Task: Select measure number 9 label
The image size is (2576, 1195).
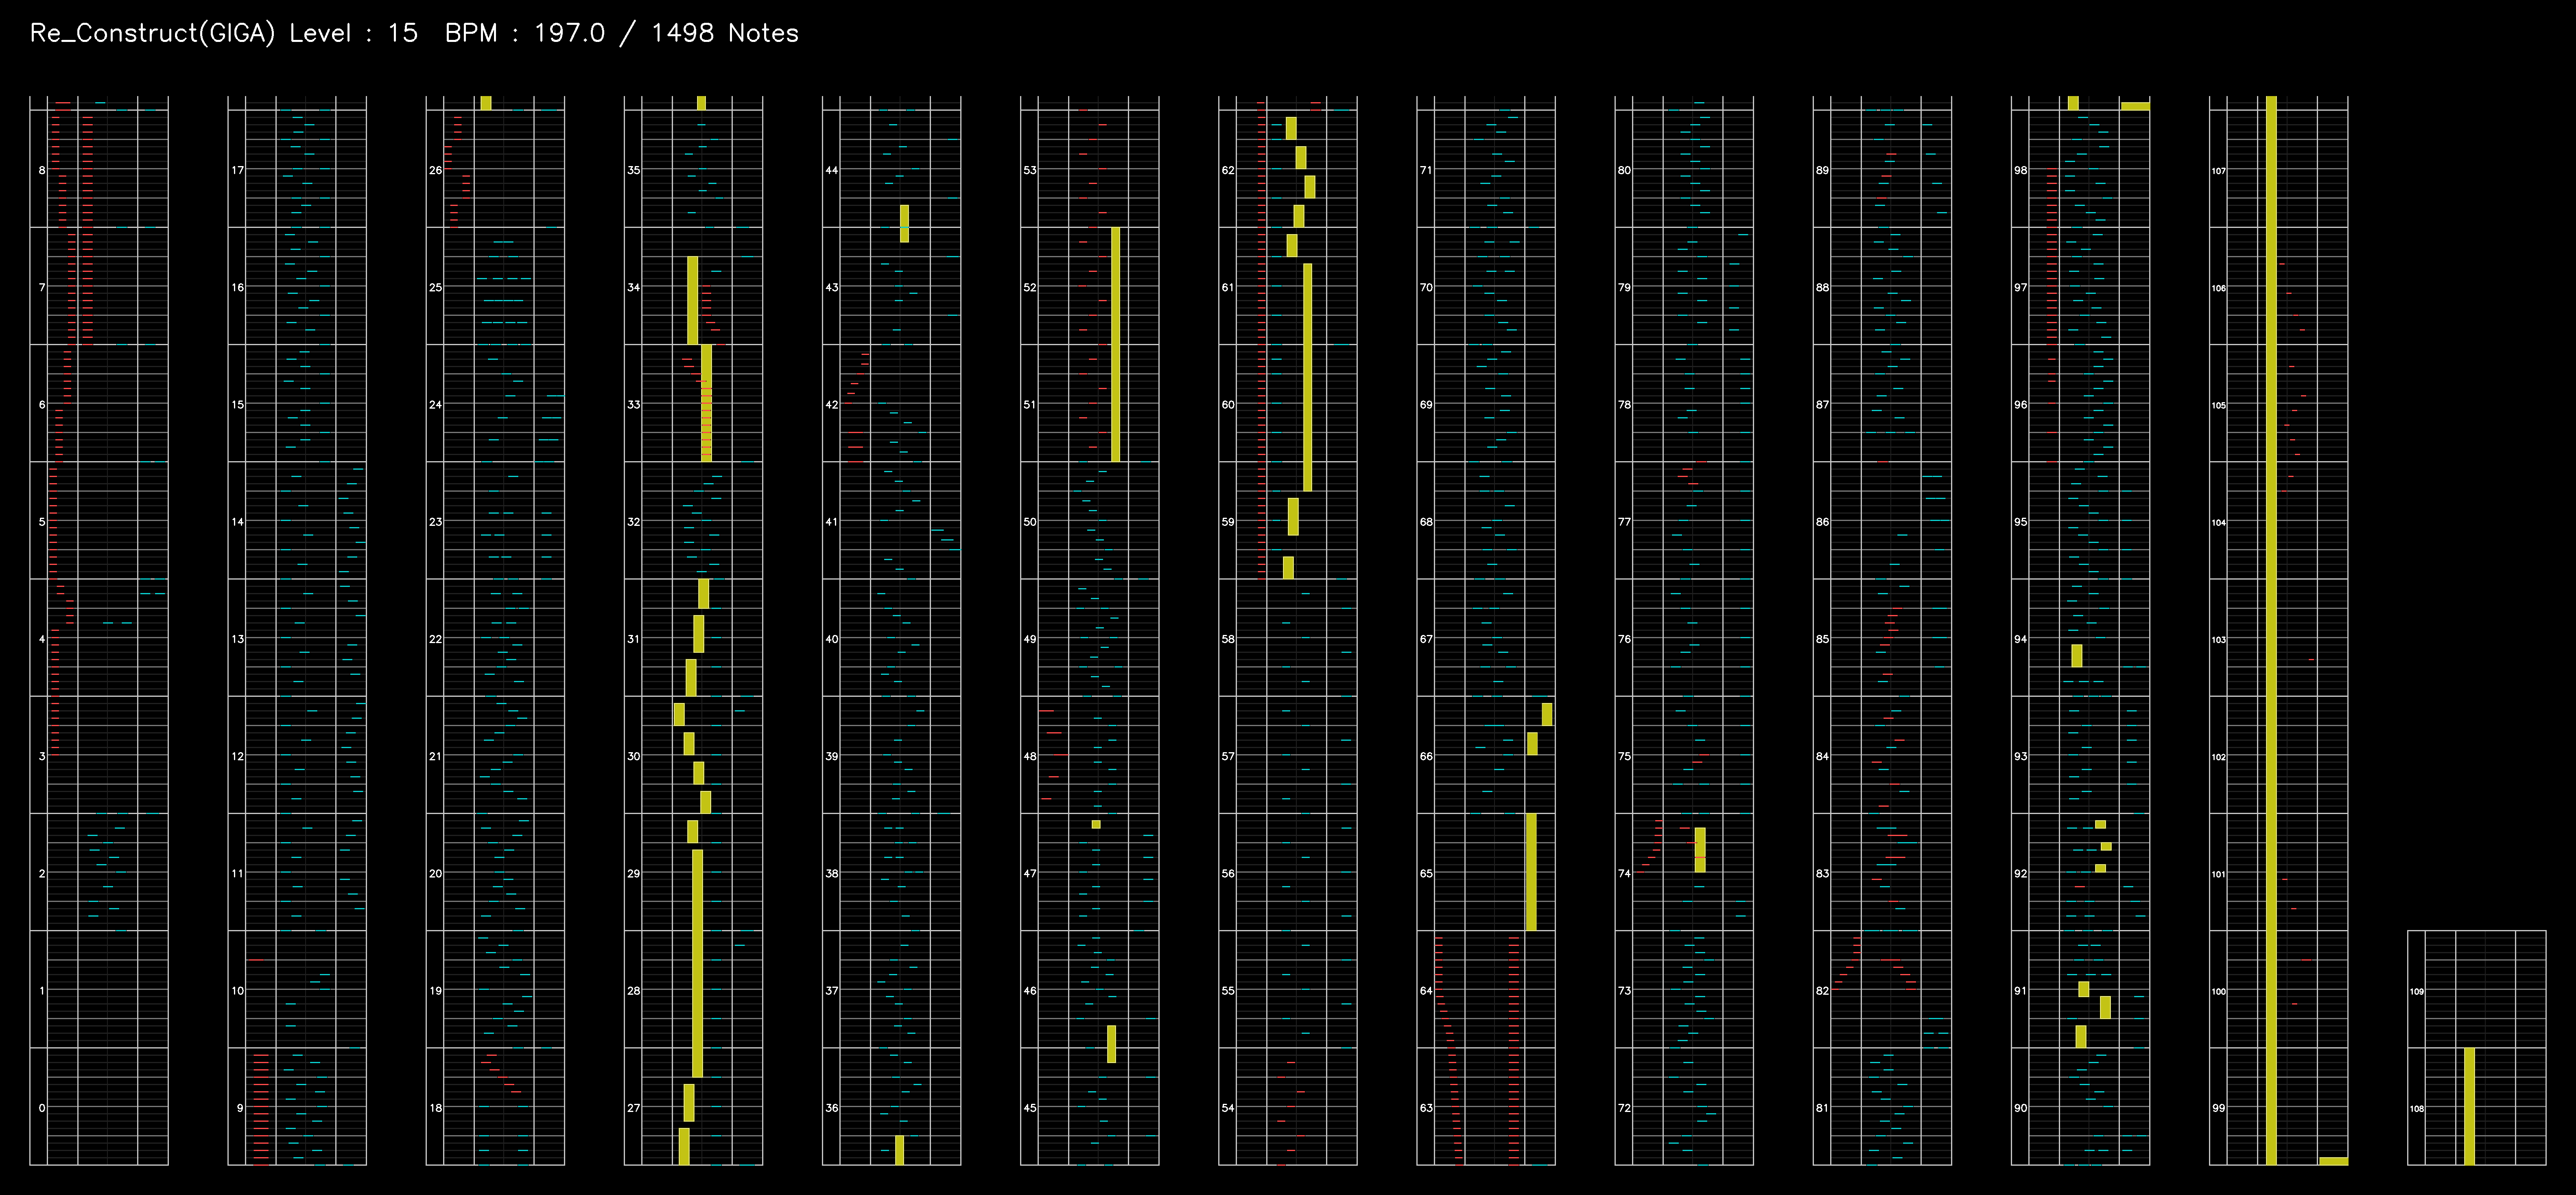Action: tap(240, 1107)
